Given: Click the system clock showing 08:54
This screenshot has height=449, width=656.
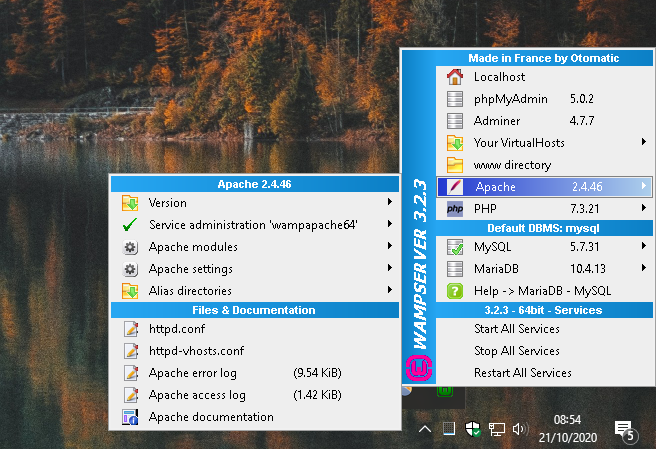Looking at the screenshot, I should pyautogui.click(x=567, y=420).
